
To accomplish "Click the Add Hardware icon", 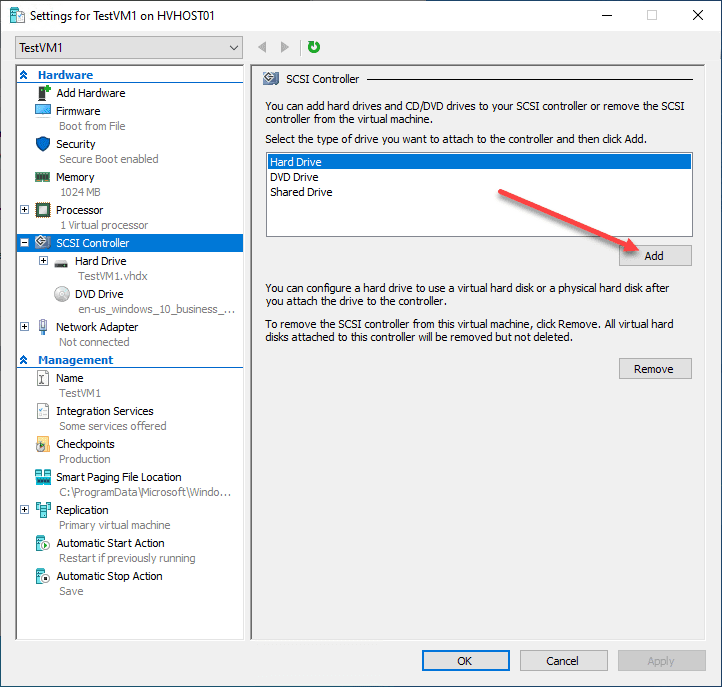I will coord(43,93).
